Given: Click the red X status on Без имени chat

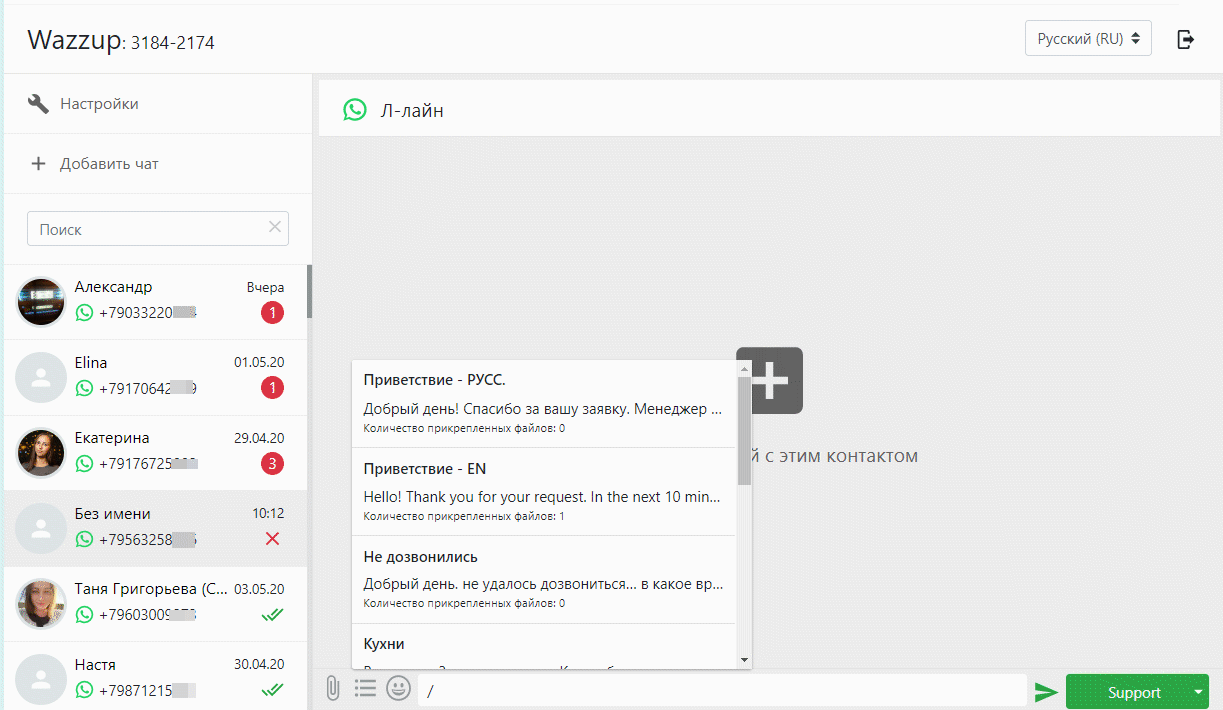Looking at the screenshot, I should (272, 538).
